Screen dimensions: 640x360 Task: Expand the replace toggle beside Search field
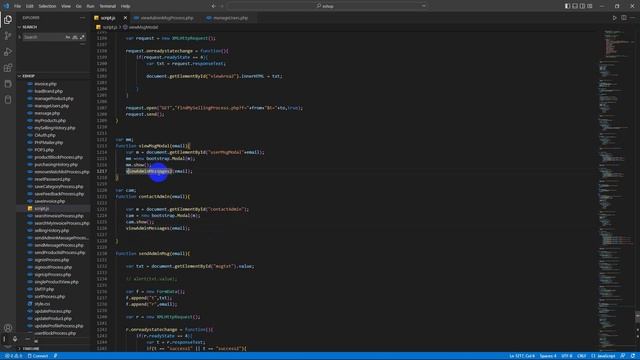point(19,37)
